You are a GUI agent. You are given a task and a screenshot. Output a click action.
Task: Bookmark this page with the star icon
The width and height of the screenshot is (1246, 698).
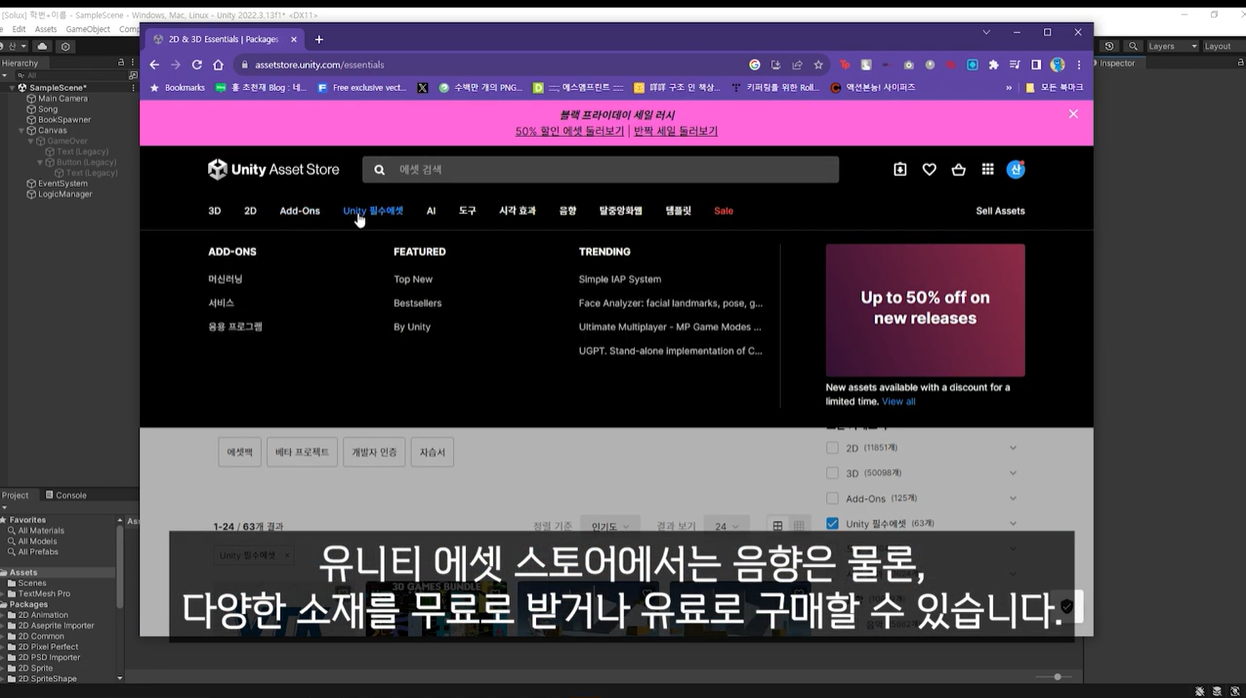pyautogui.click(x=818, y=65)
